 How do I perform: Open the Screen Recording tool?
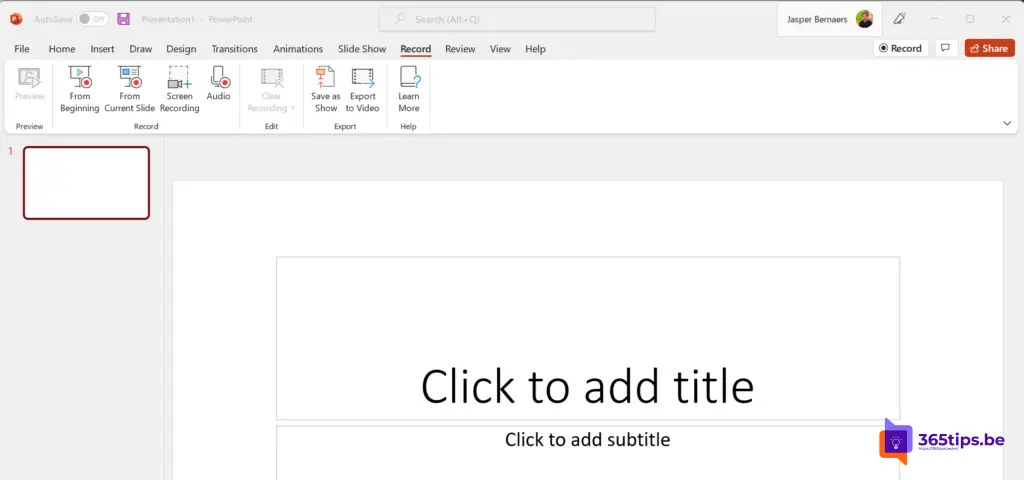tap(179, 89)
